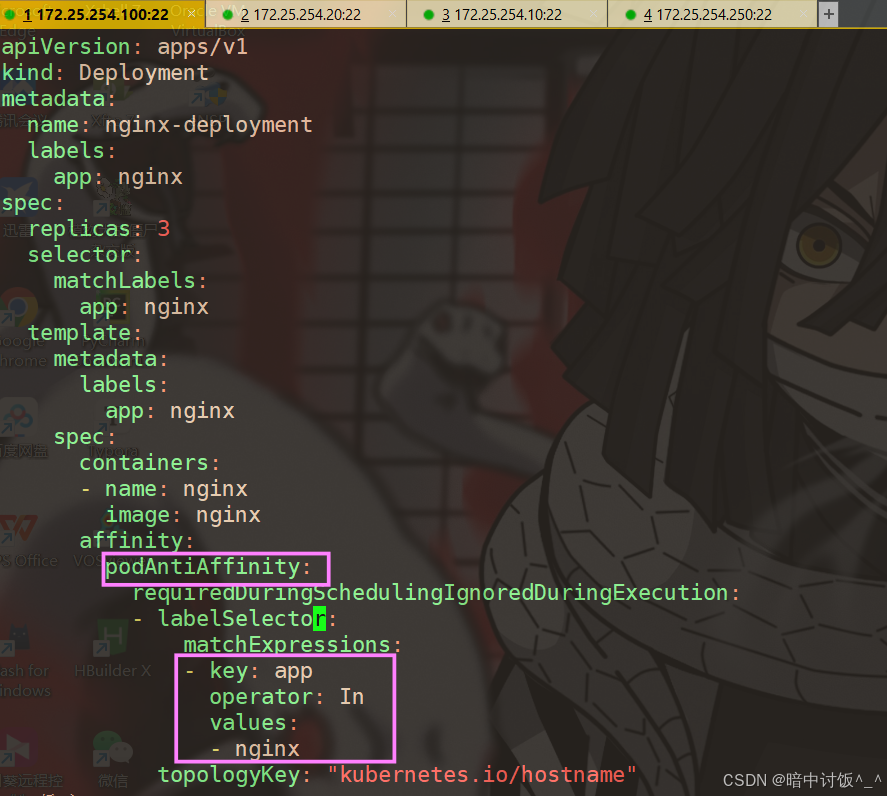Close the 172.25.254.250:22 tab

point(804,14)
